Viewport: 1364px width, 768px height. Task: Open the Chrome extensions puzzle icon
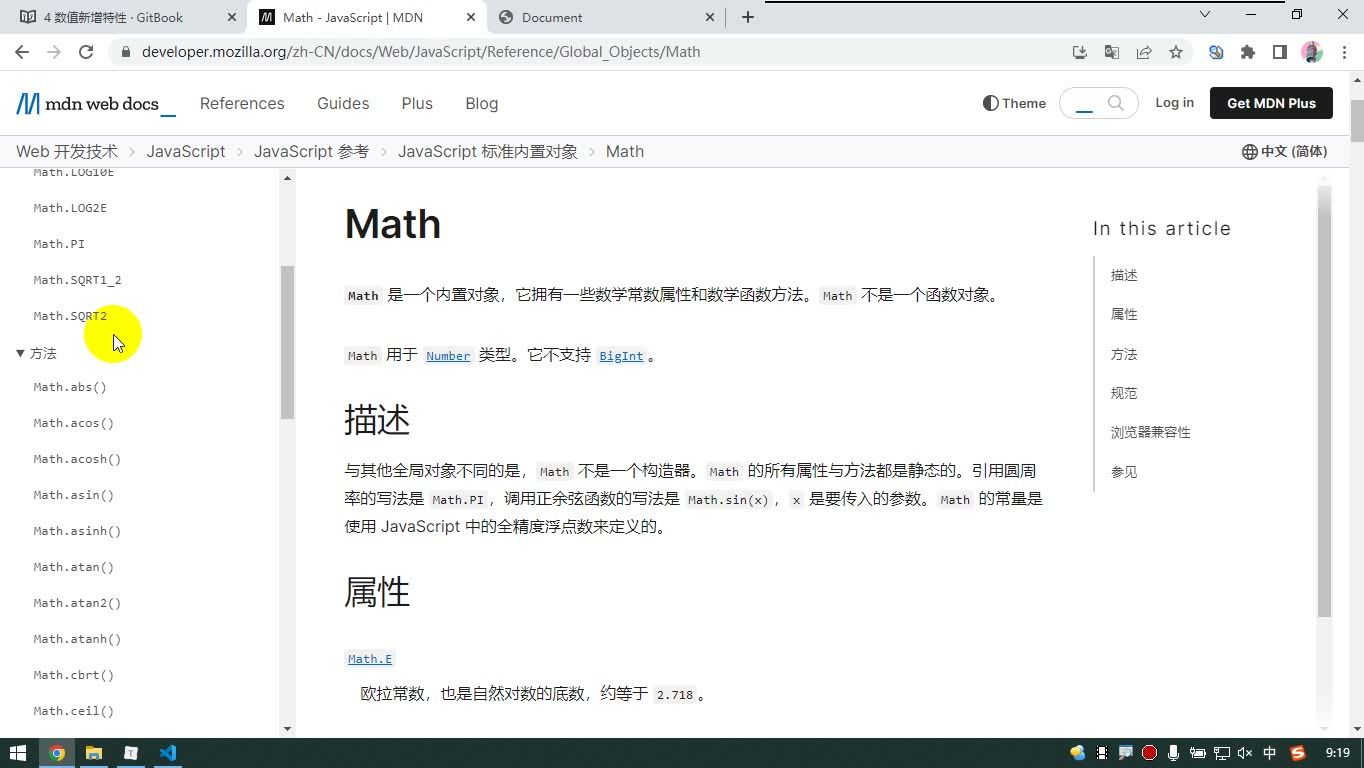coord(1247,52)
